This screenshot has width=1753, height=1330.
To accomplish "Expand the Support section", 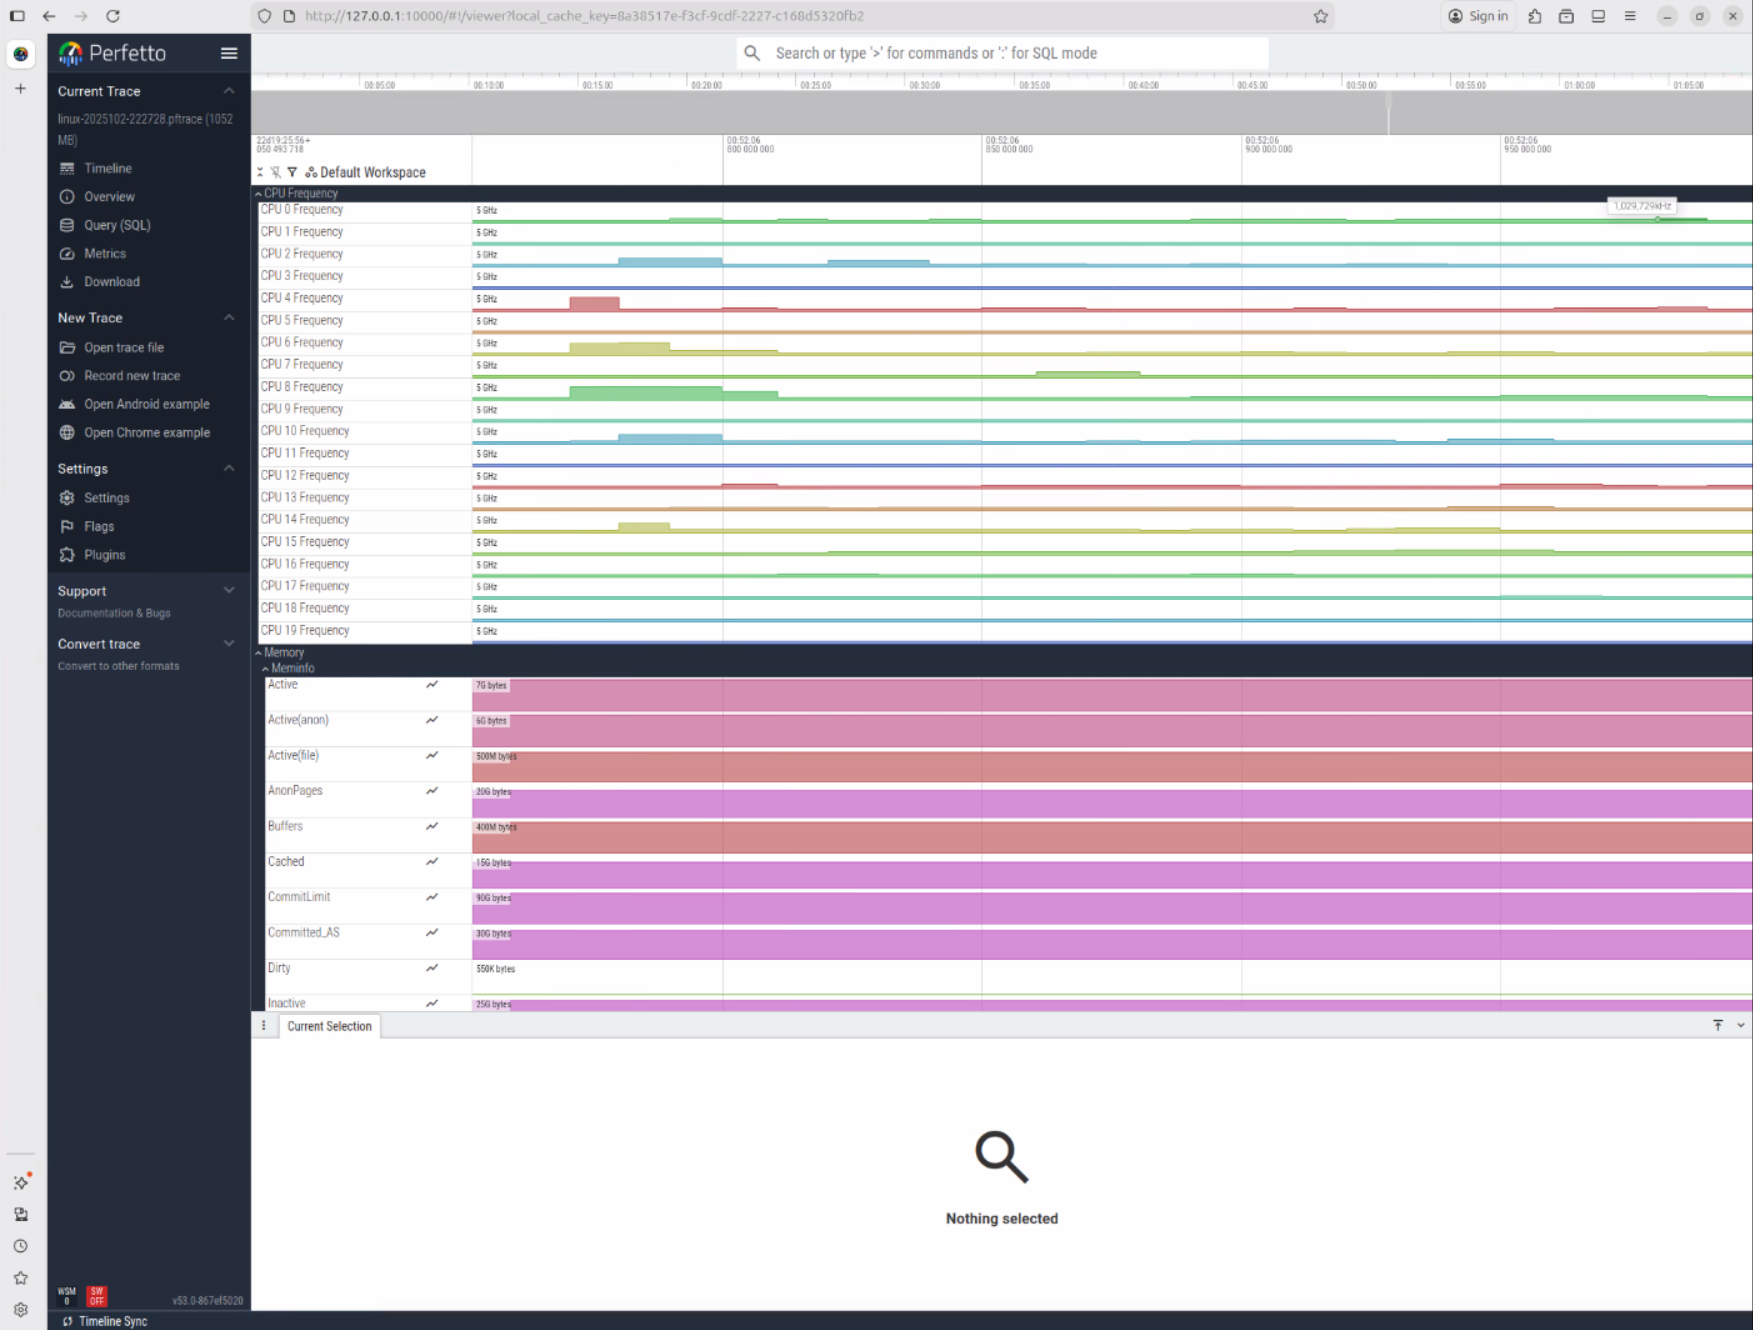I will (229, 591).
